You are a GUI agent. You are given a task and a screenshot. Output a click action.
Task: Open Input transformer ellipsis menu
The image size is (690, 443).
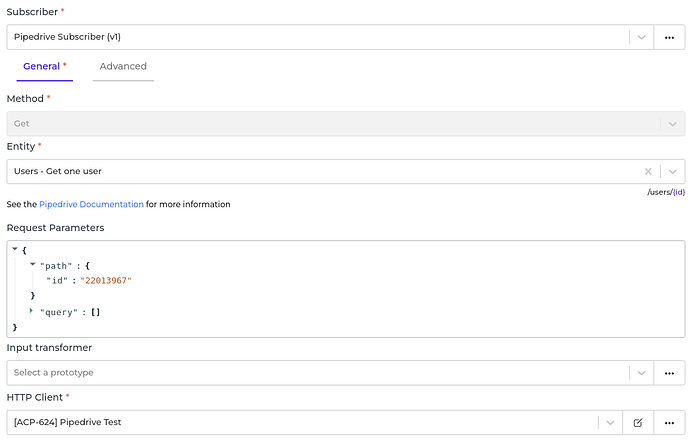(669, 373)
